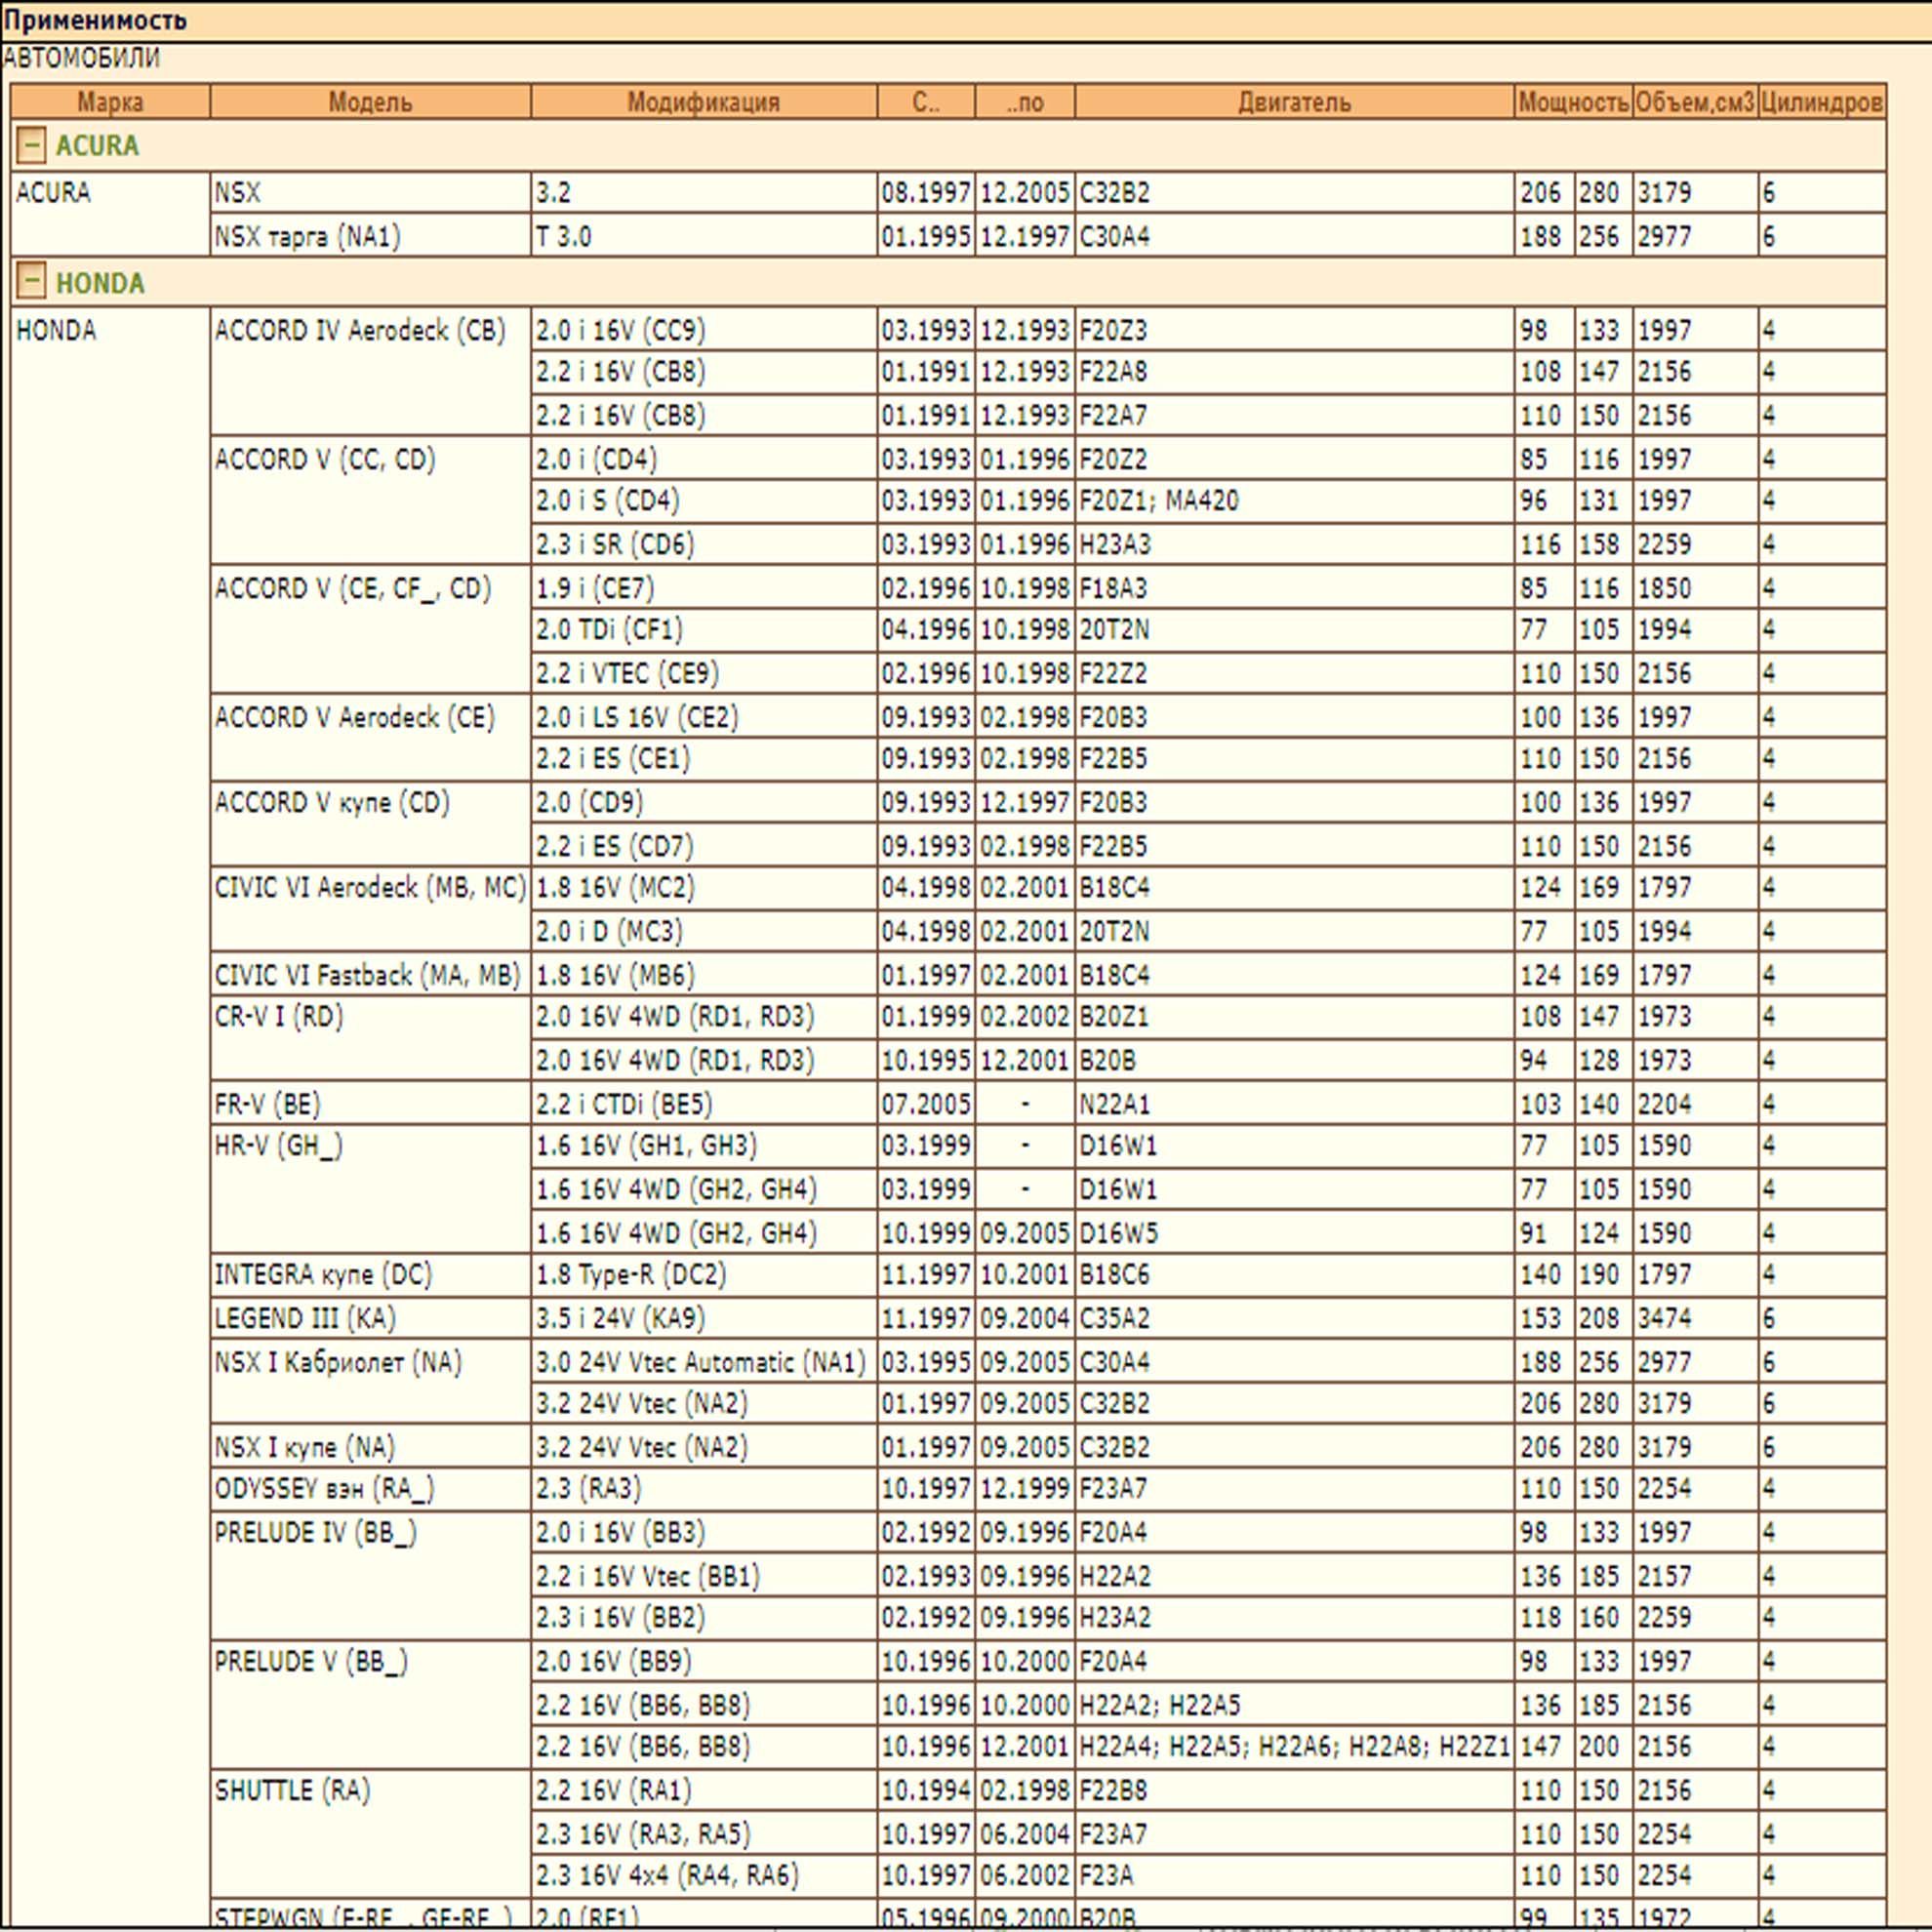
Task: Select 'ACCORD IV Aerodeck (CB)' model cell
Action: coord(370,370)
